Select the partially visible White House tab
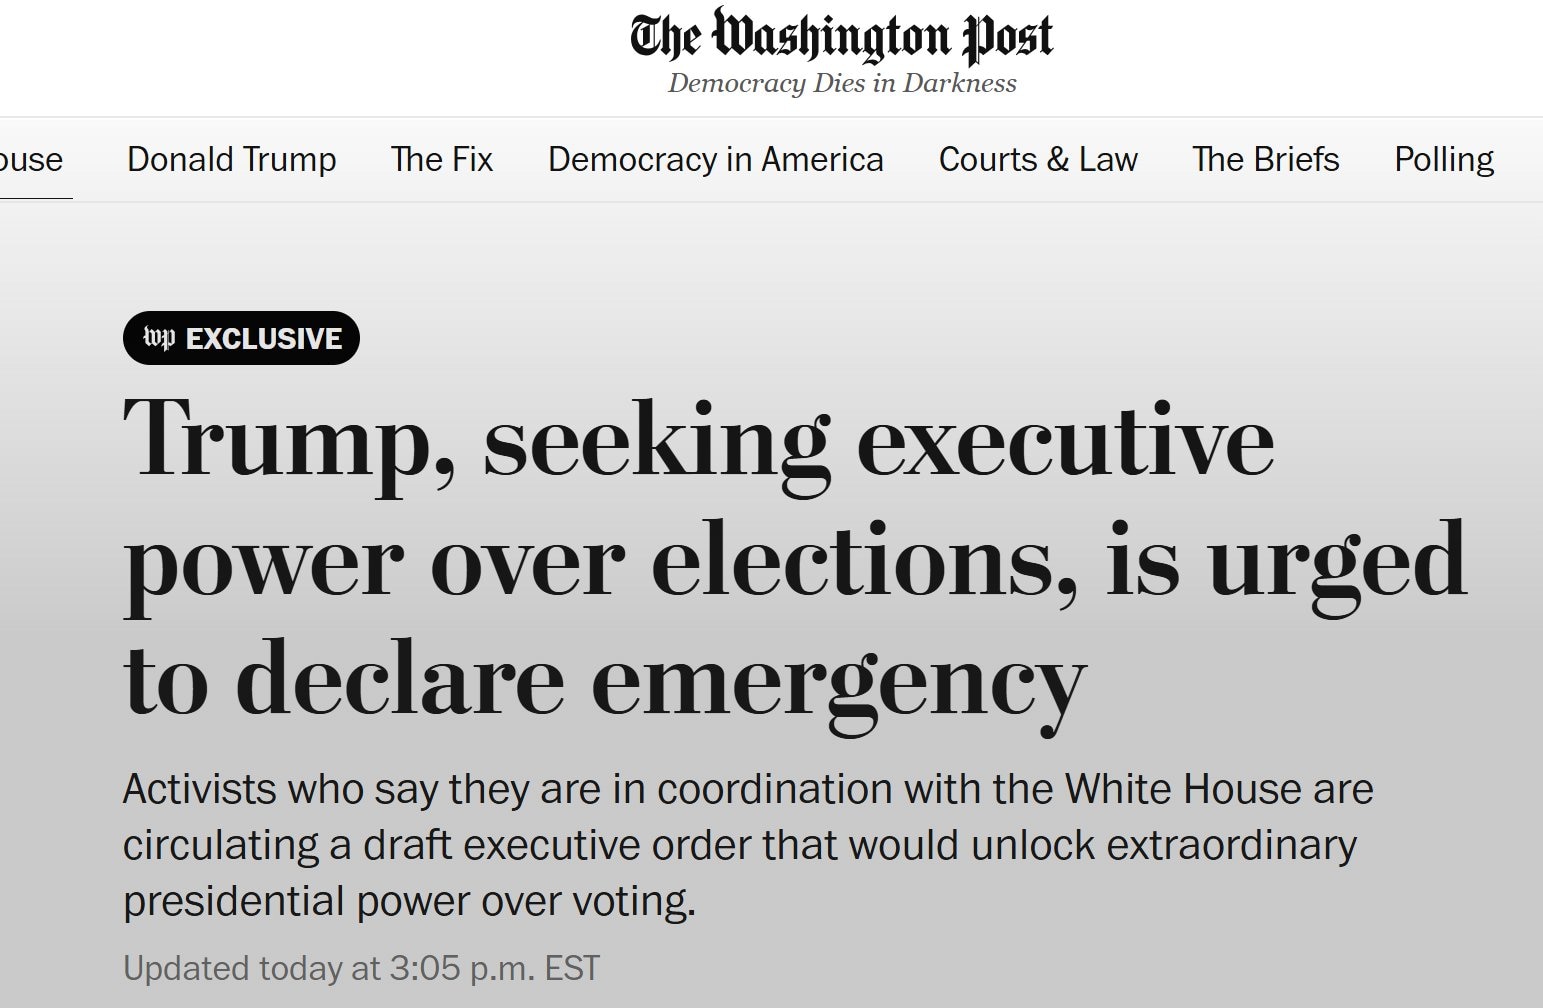This screenshot has width=1543, height=1008. click(30, 160)
